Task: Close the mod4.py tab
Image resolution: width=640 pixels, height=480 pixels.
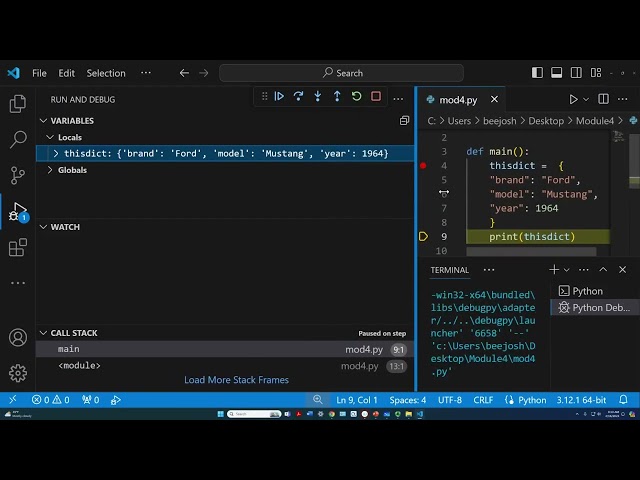Action: coord(494,99)
